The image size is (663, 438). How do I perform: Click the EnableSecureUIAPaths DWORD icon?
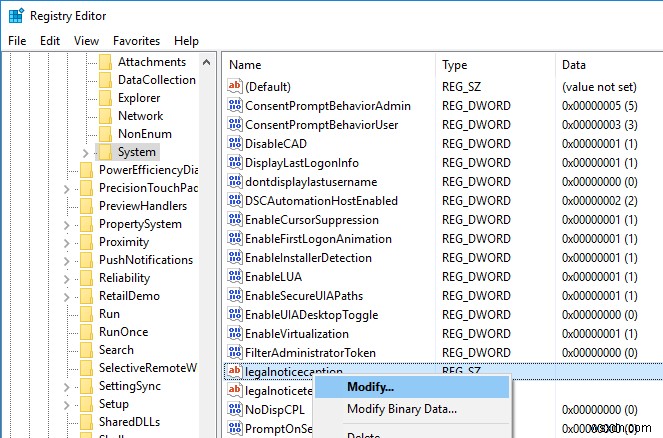235,296
